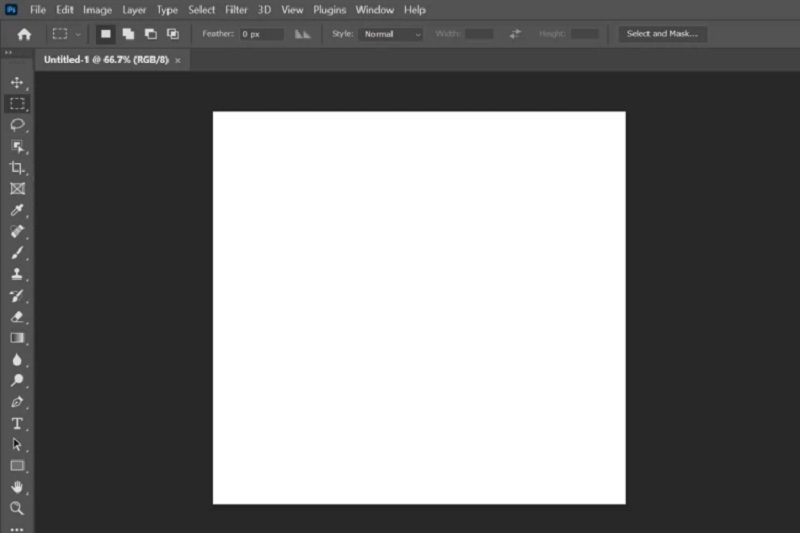Choose the Brush tool
The width and height of the screenshot is (800, 533).
tap(17, 252)
